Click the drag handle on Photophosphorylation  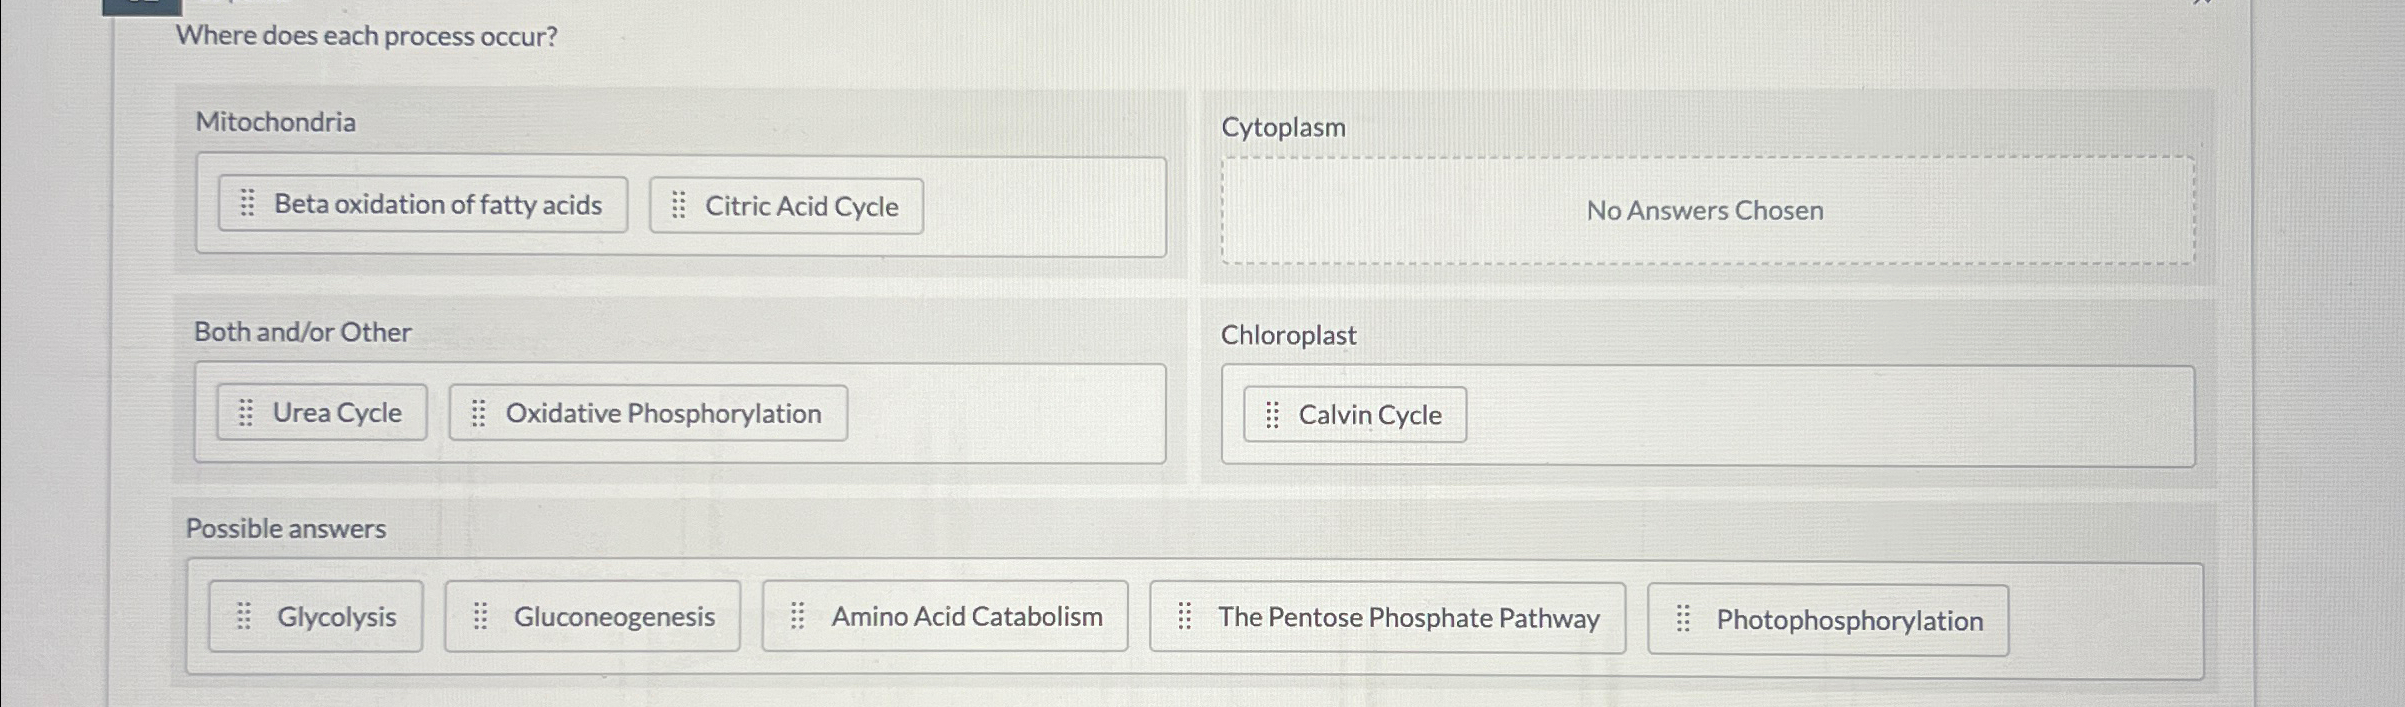1684,619
